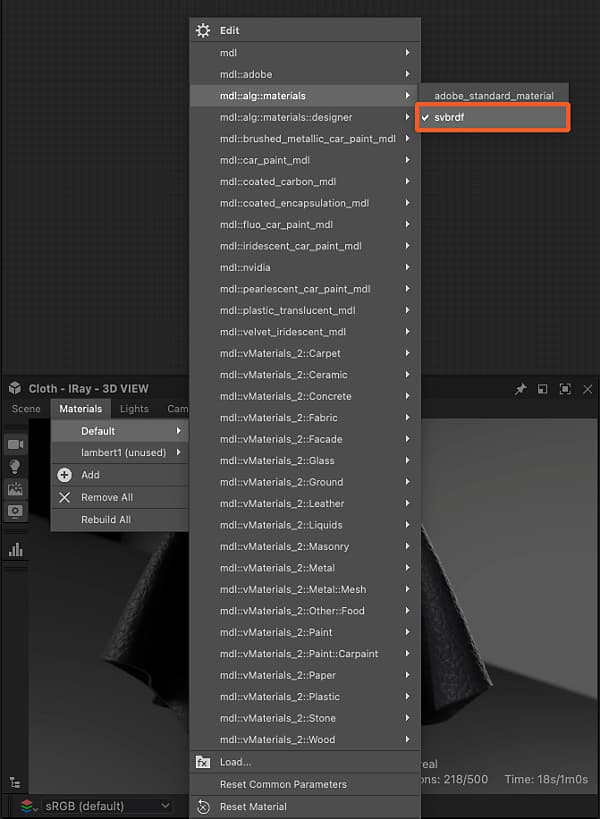Click the Edit gear icon
The width and height of the screenshot is (600, 819).
[x=203, y=30]
